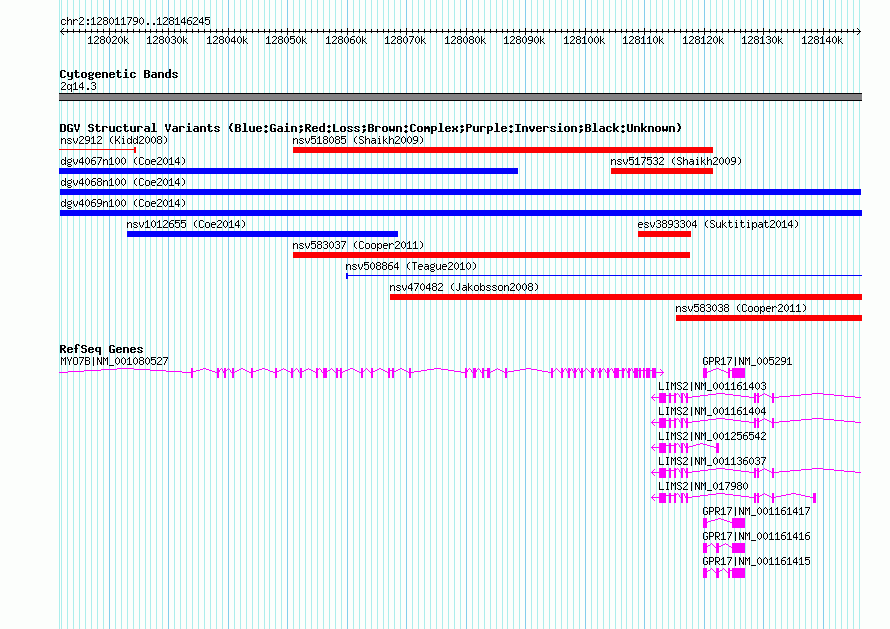Screen dimensions: 890x629
Task: Select the DGV Structural Variants track title
Action: [370, 128]
